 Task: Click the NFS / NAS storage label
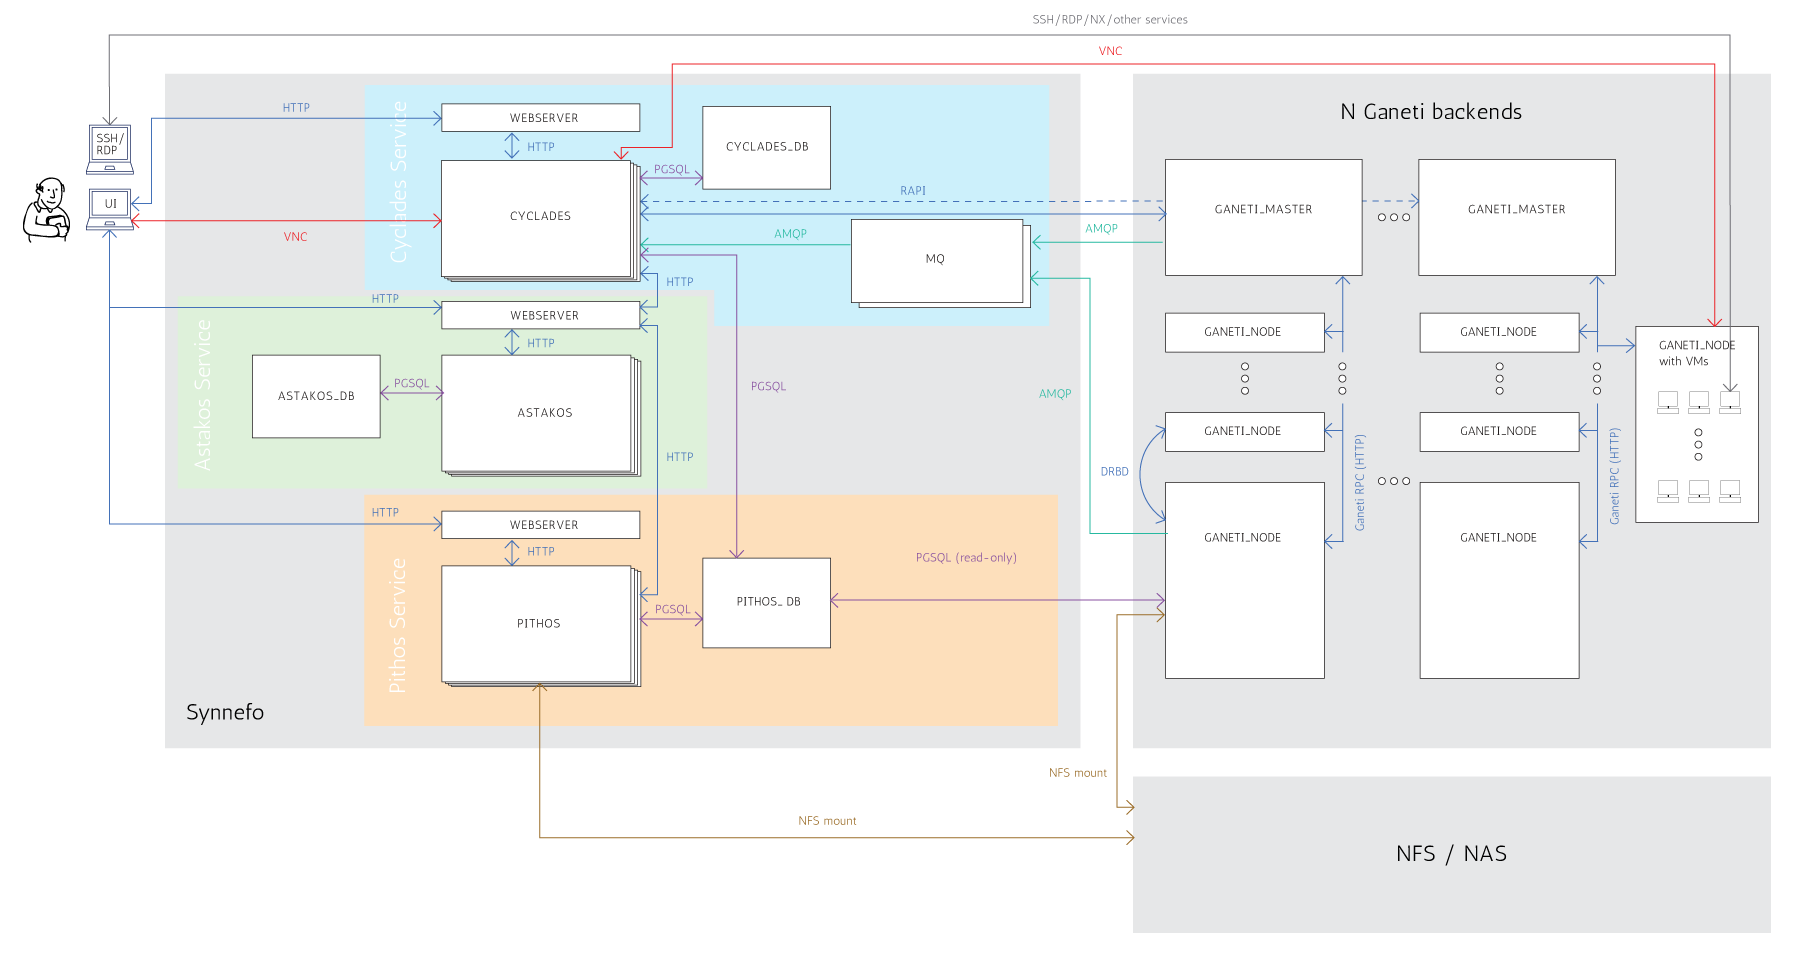[x=1450, y=854]
